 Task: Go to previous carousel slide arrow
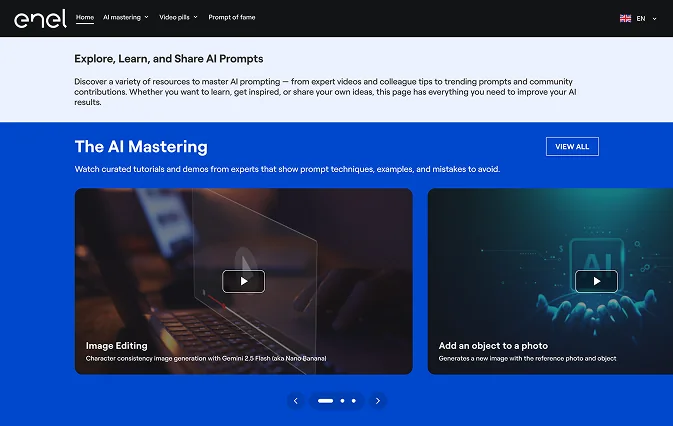pyautogui.click(x=296, y=401)
